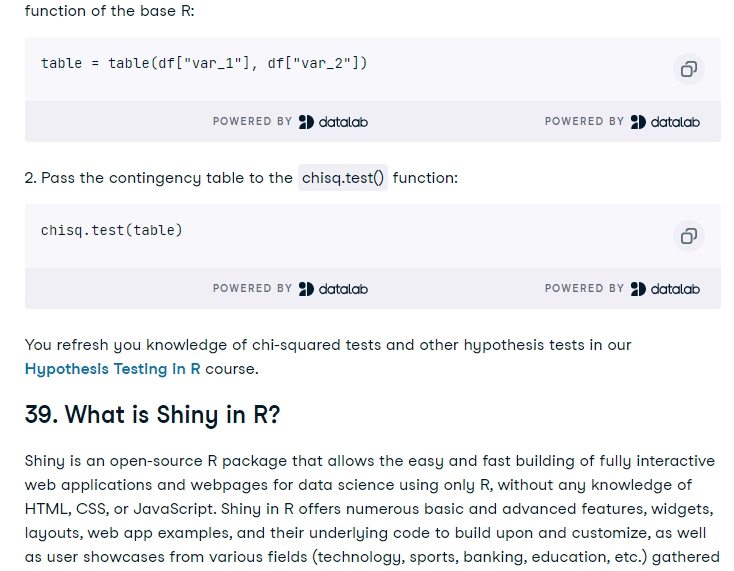The height and width of the screenshot is (571, 734).
Task: Click the Shiny open-source package paragraph
Action: coord(372,510)
